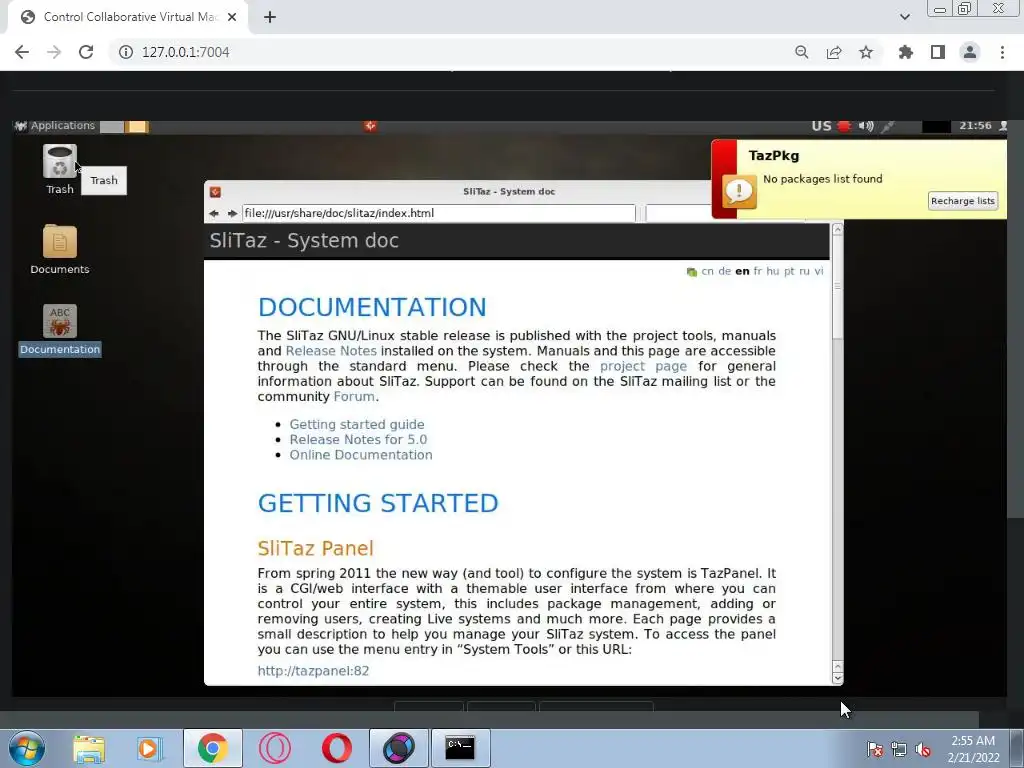This screenshot has width=1024, height=768.
Task: Go forward in the SliTaz doc browser
Action: pos(232,214)
